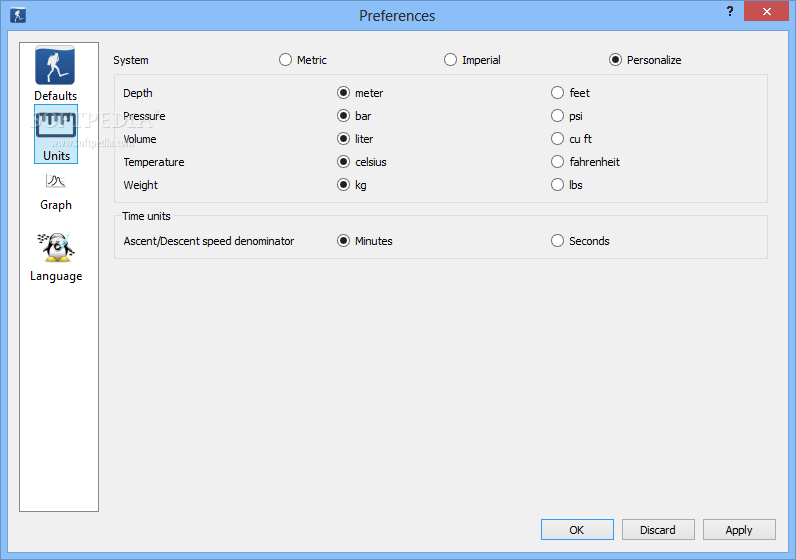The width and height of the screenshot is (796, 560).
Task: Click the Pressure label
Action: click(x=144, y=116)
